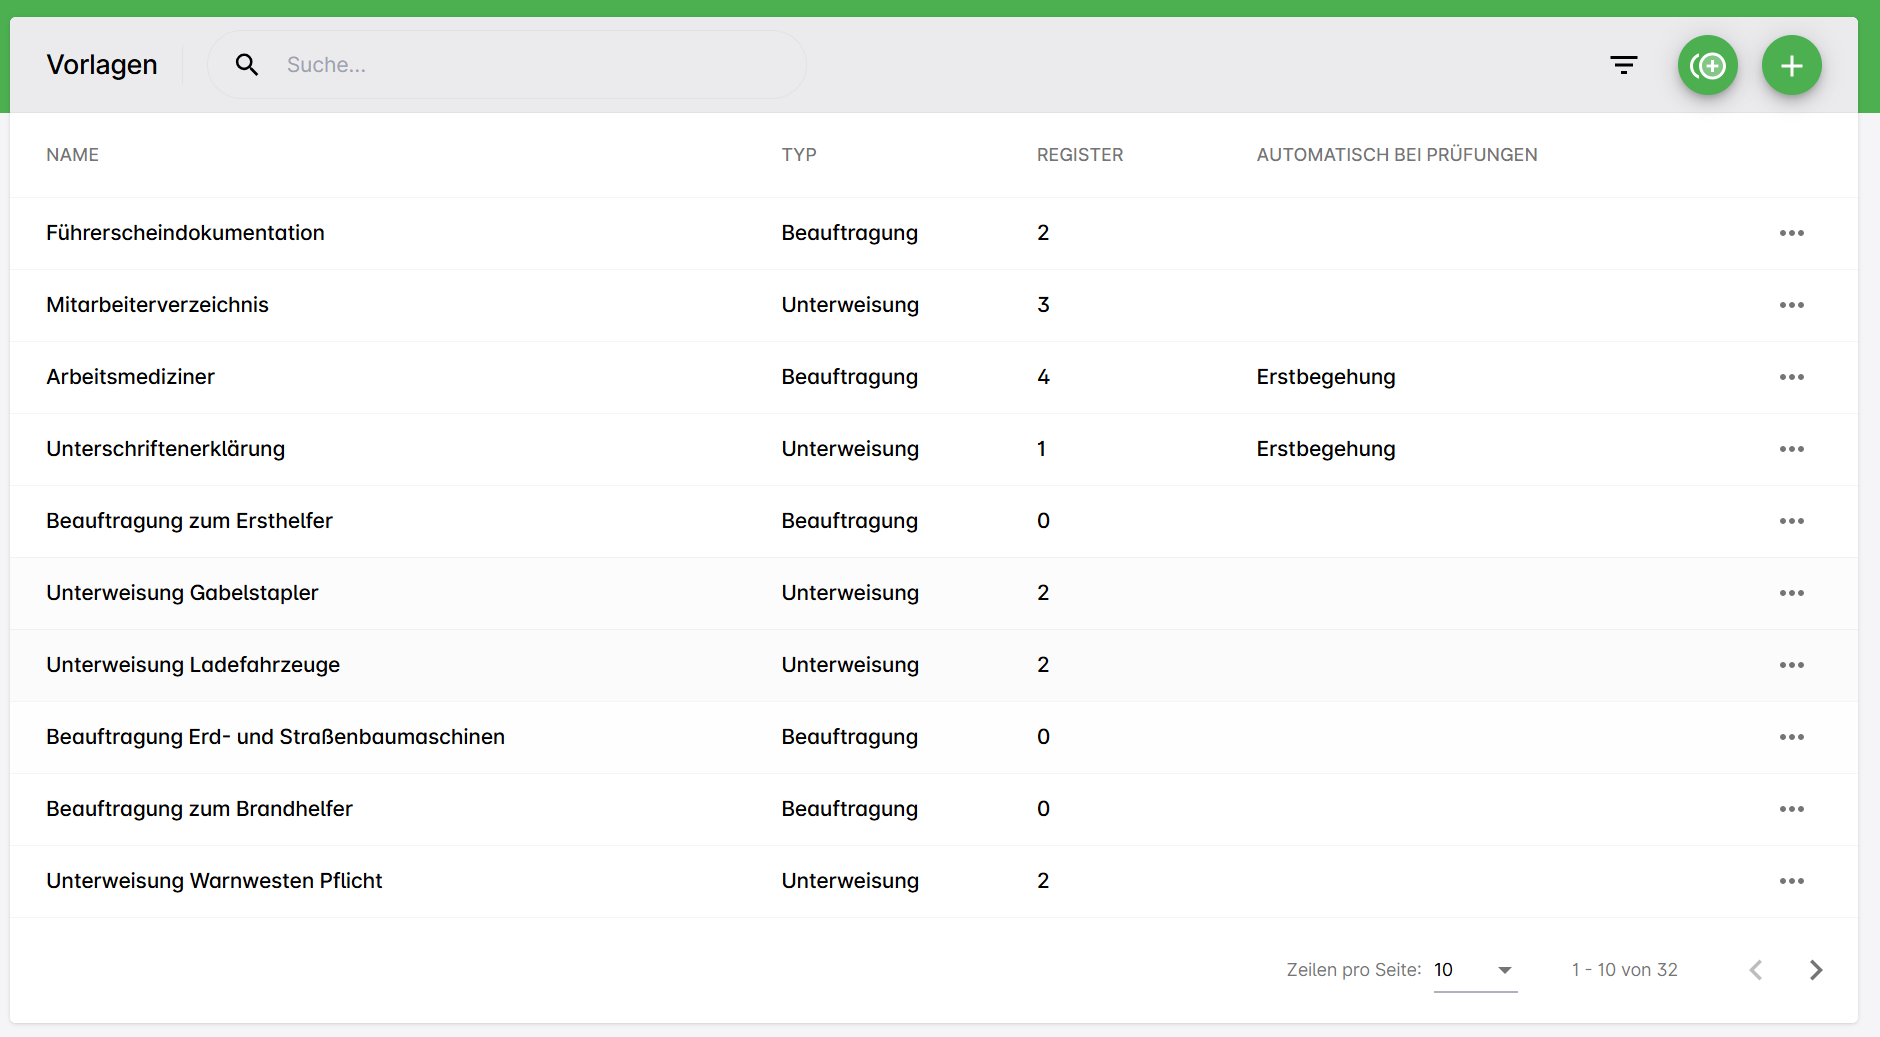Open three-dot menu for Arbeitsmediziner
Screen dimensions: 1880x1037
1791,377
